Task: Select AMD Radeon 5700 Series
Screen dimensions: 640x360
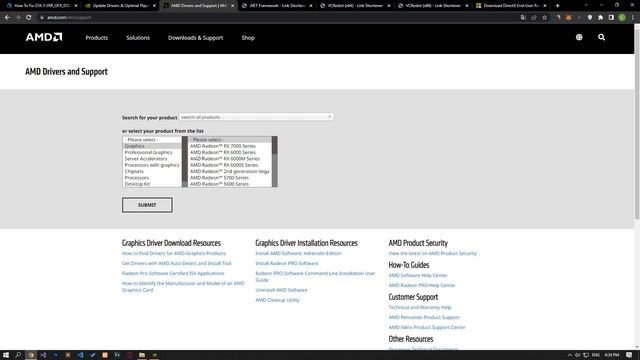Action: pos(230,178)
